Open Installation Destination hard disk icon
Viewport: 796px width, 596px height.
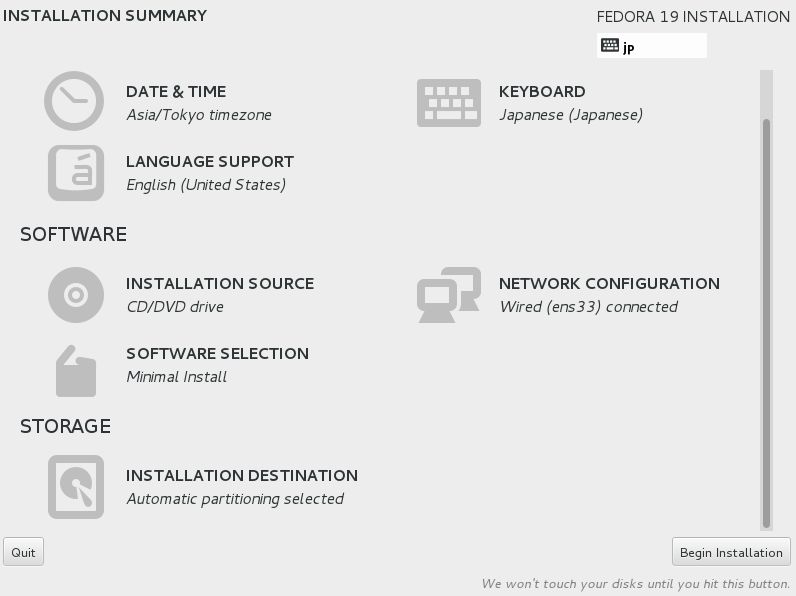click(76, 487)
